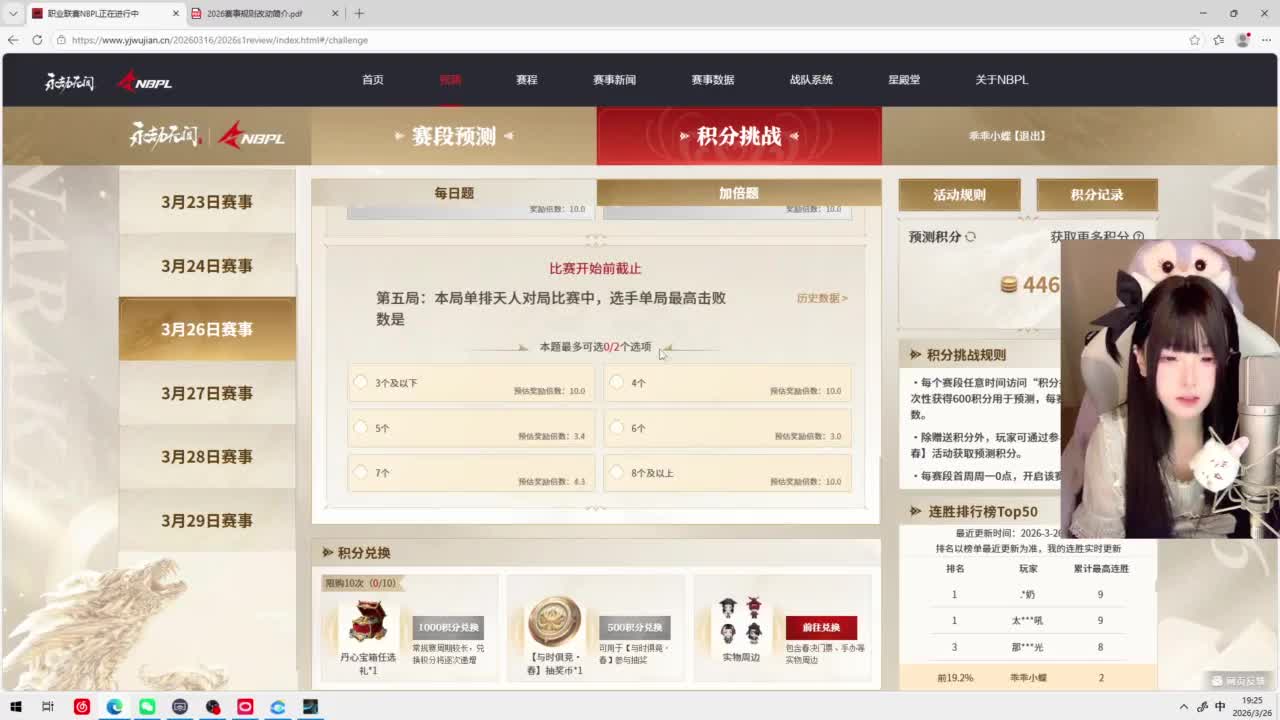
Task: Click the 乖乖小蝶【退出】 logout link
Action: click(1007, 136)
